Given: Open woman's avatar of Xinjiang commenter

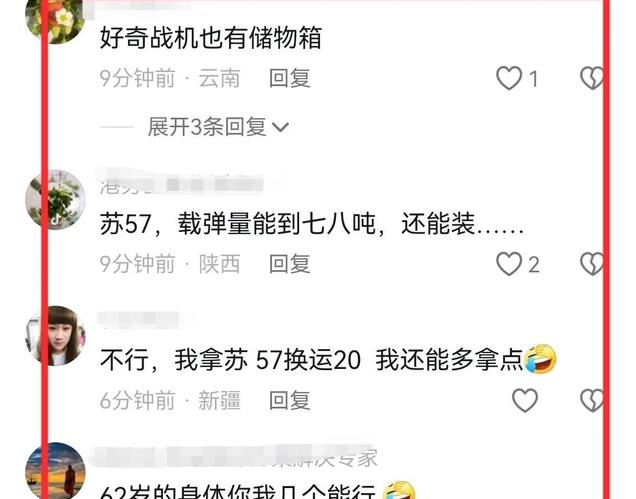Looking at the screenshot, I should coord(55,336).
